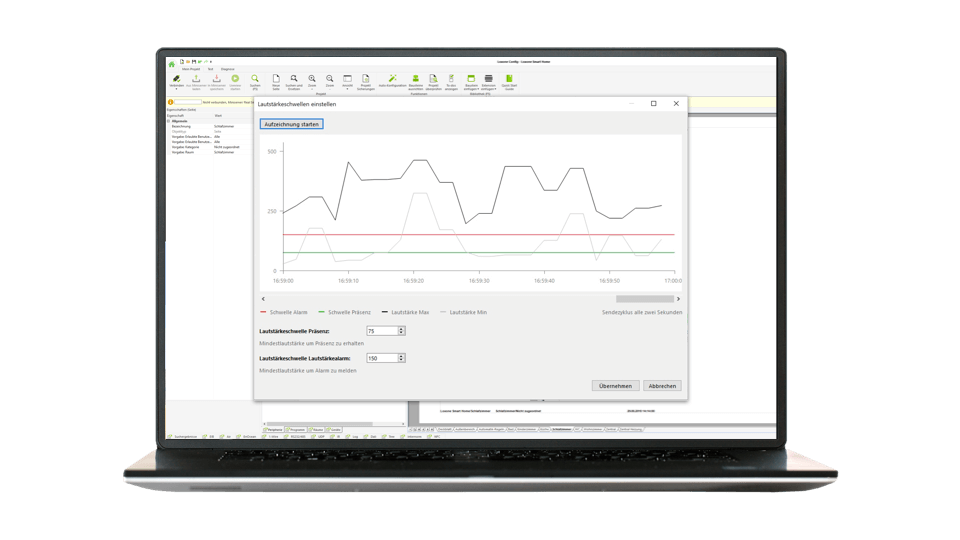Switch to the Diagnose ribbon tab
This screenshot has height=540, width=960.
click(x=228, y=69)
